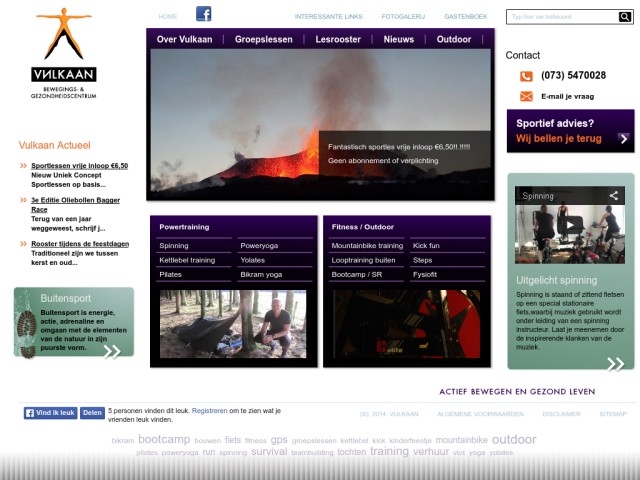The width and height of the screenshot is (640, 480).
Task: Click the share icon on Spinning video
Action: click(x=614, y=196)
